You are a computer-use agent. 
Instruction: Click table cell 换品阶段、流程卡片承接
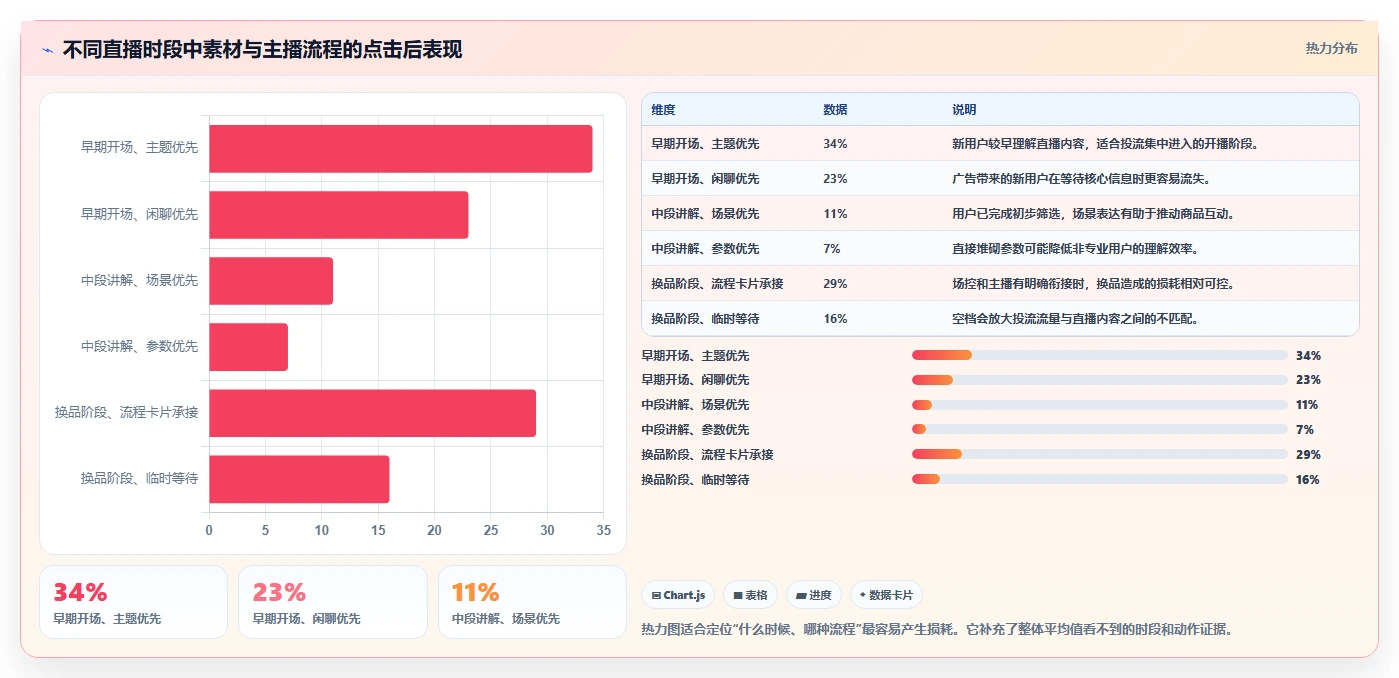click(717, 284)
